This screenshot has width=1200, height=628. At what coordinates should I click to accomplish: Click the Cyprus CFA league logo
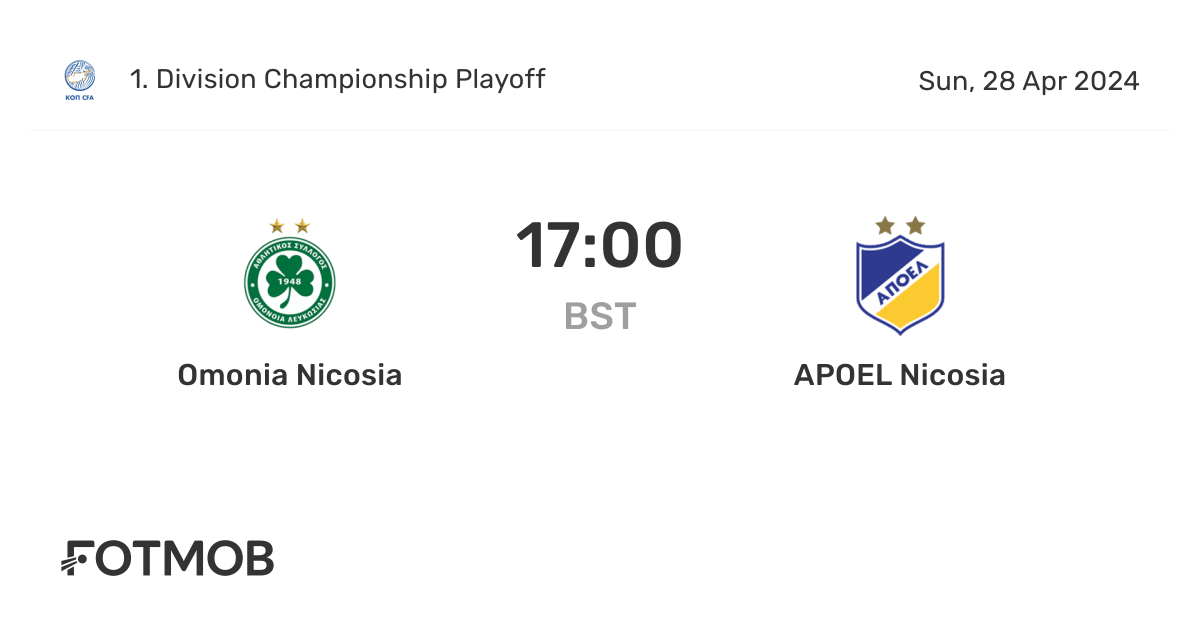[80, 81]
